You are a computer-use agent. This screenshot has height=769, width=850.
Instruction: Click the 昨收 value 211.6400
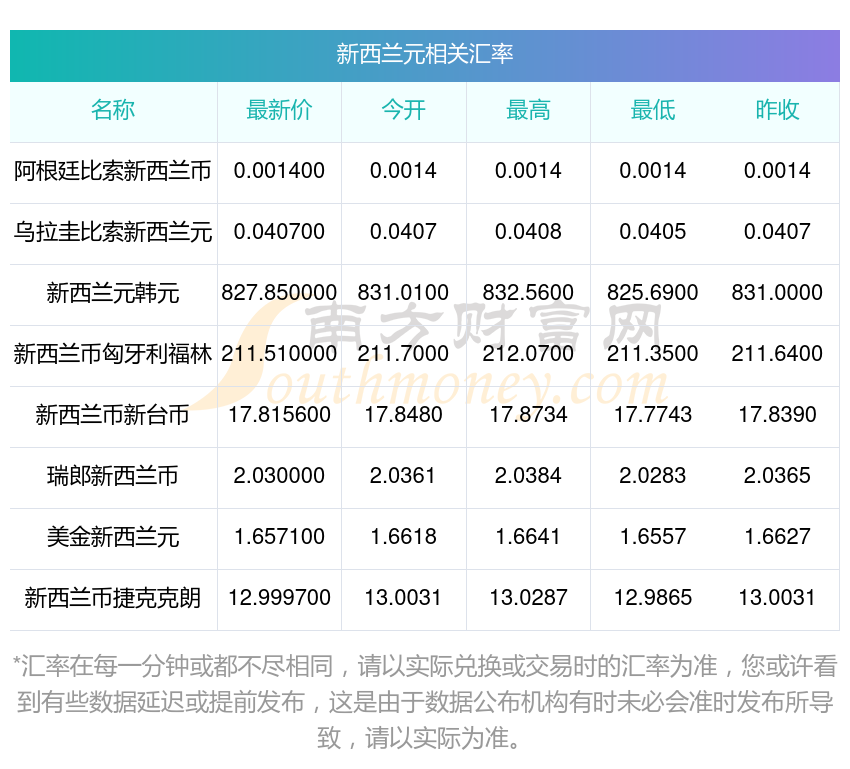[777, 354]
